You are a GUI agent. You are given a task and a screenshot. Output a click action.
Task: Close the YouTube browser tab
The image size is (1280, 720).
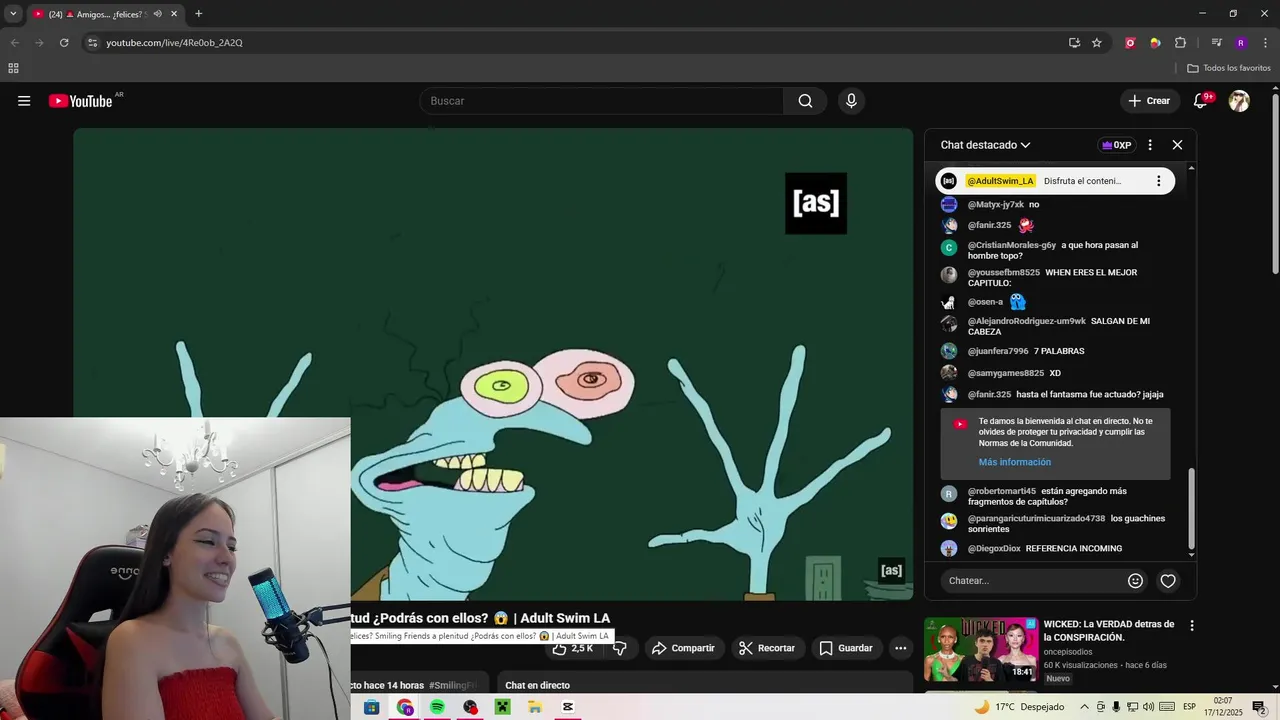[174, 14]
